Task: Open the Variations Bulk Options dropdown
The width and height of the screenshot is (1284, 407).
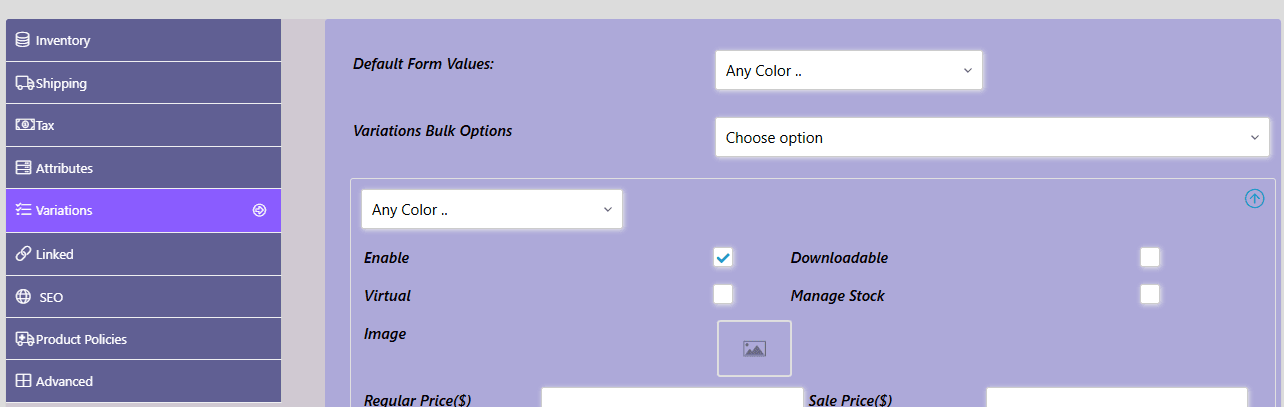Action: tap(992, 137)
